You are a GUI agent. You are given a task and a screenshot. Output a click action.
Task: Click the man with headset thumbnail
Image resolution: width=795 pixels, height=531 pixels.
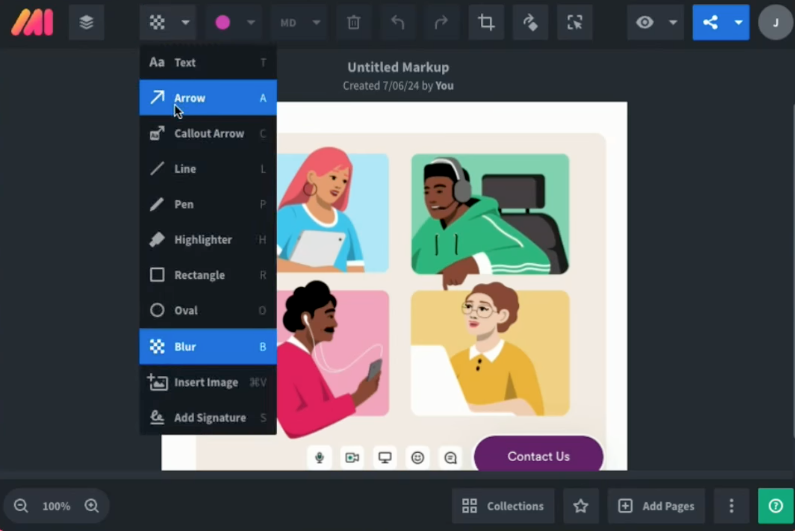490,214
